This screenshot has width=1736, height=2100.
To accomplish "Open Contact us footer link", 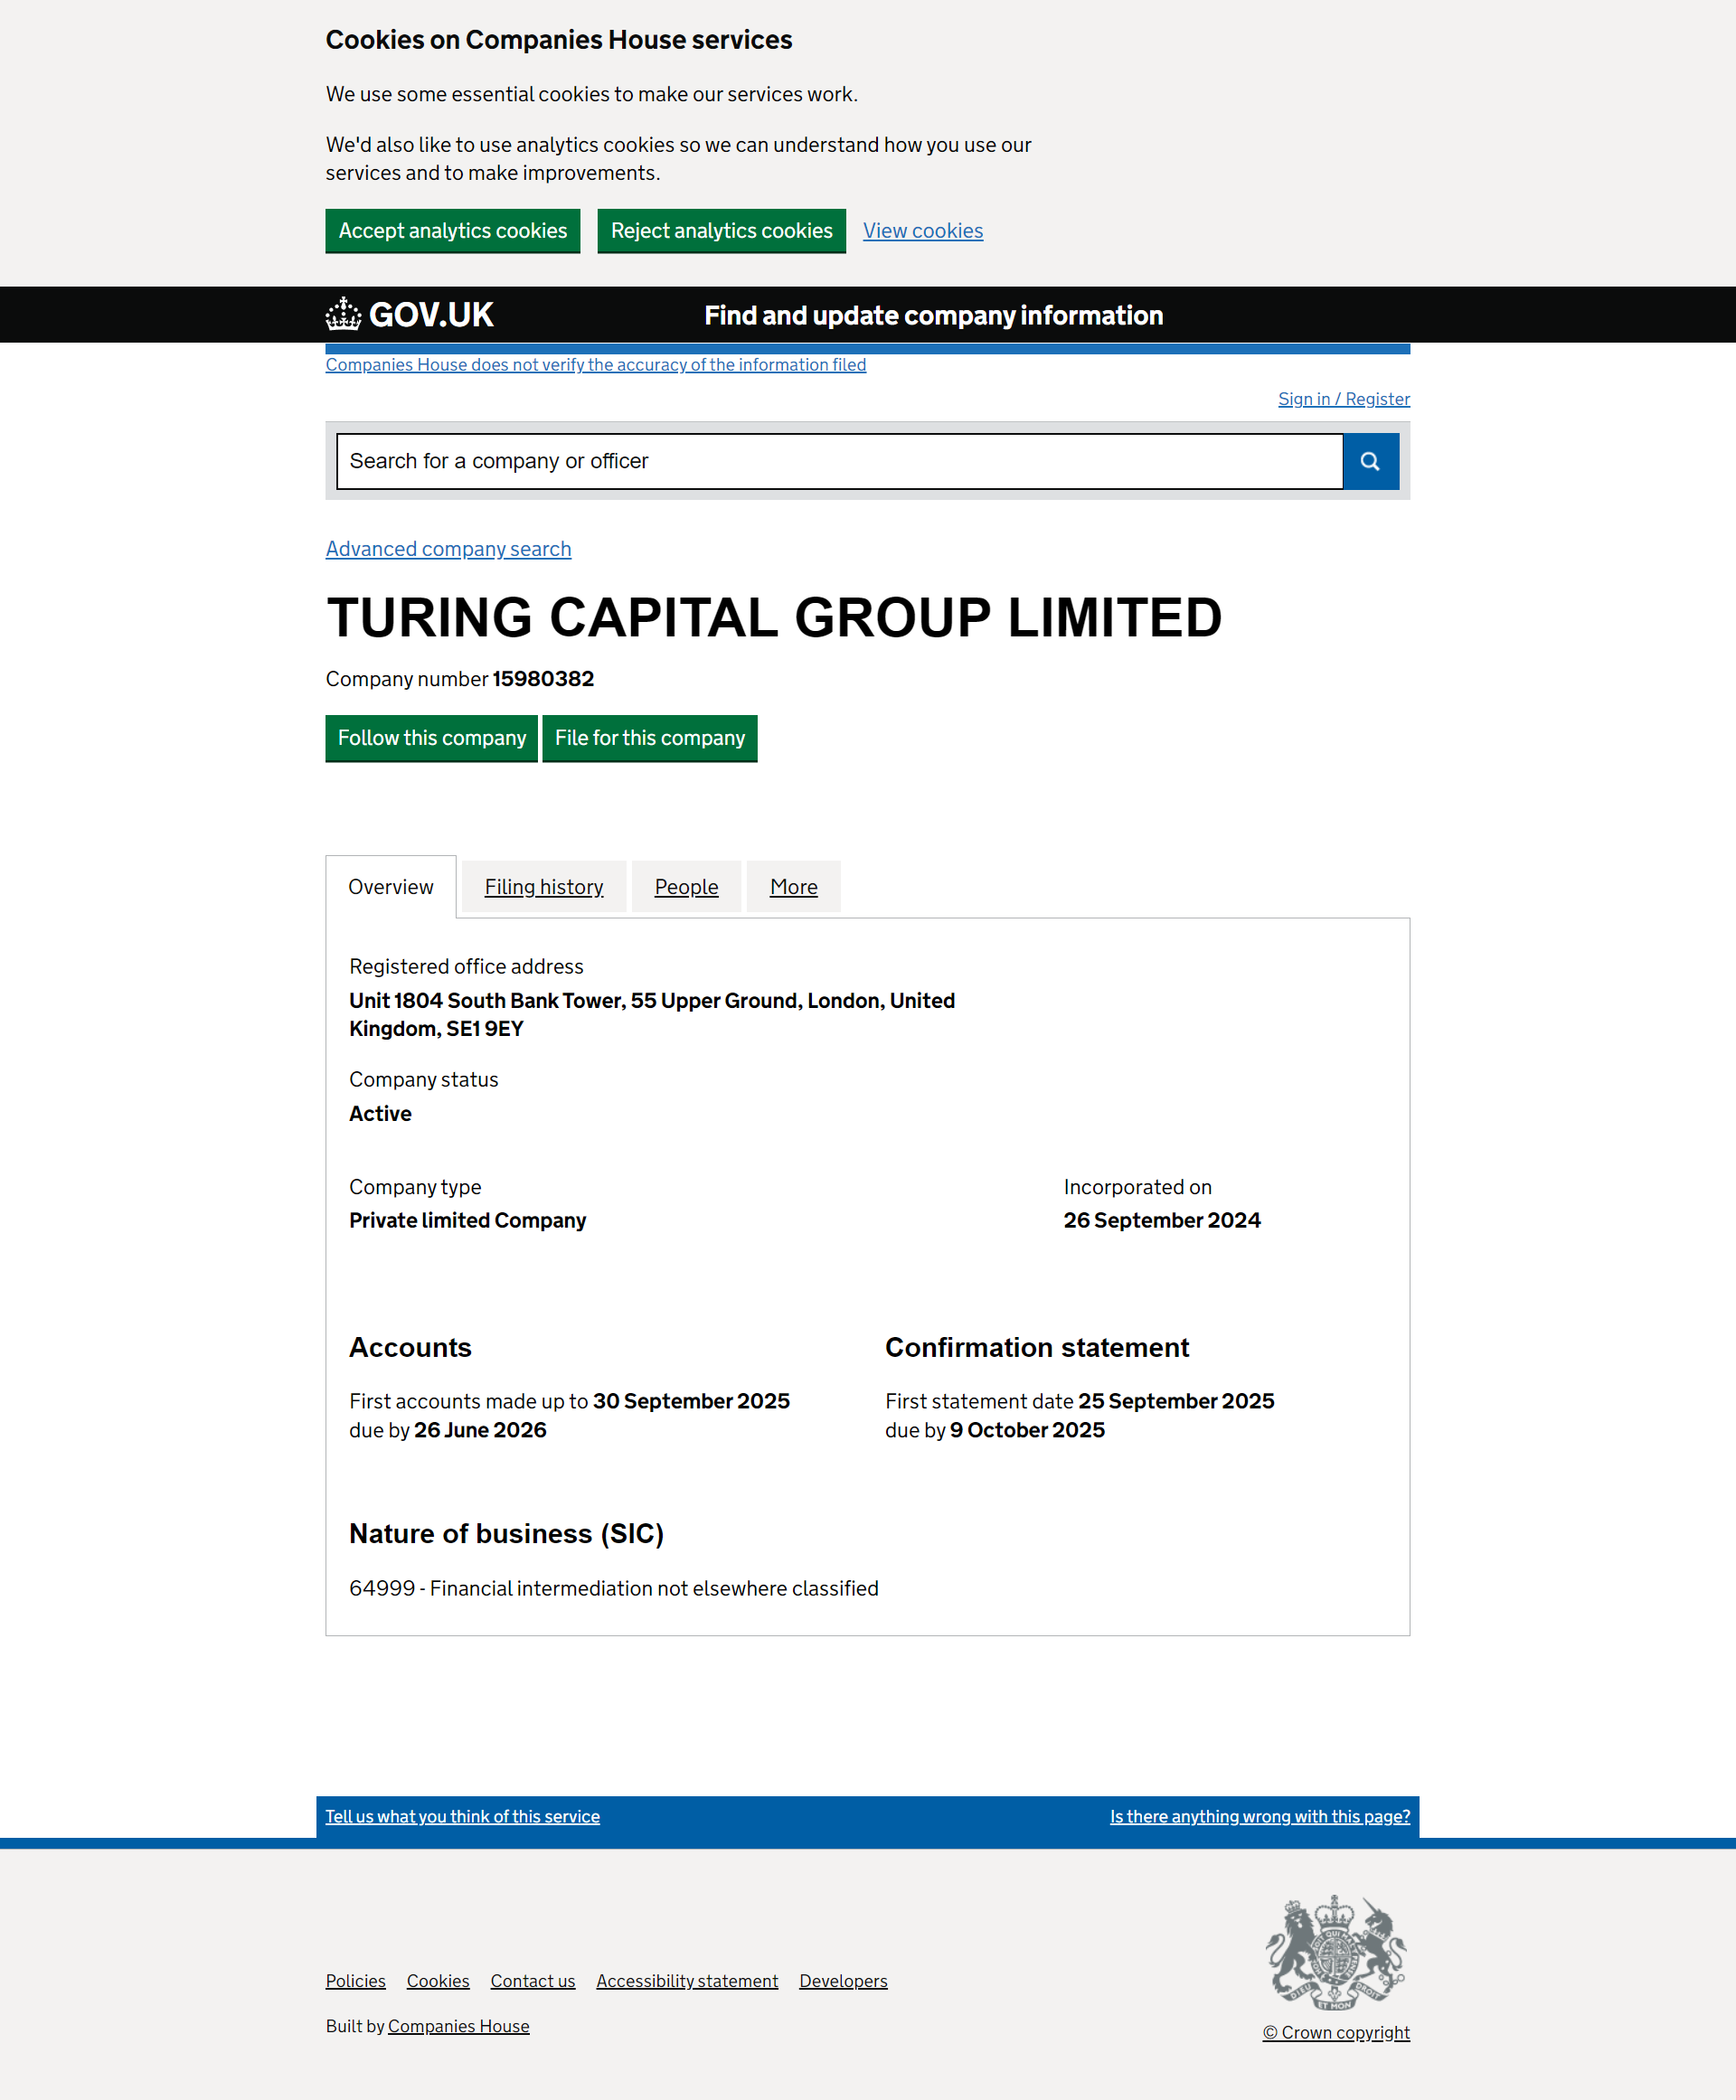I will point(533,1981).
